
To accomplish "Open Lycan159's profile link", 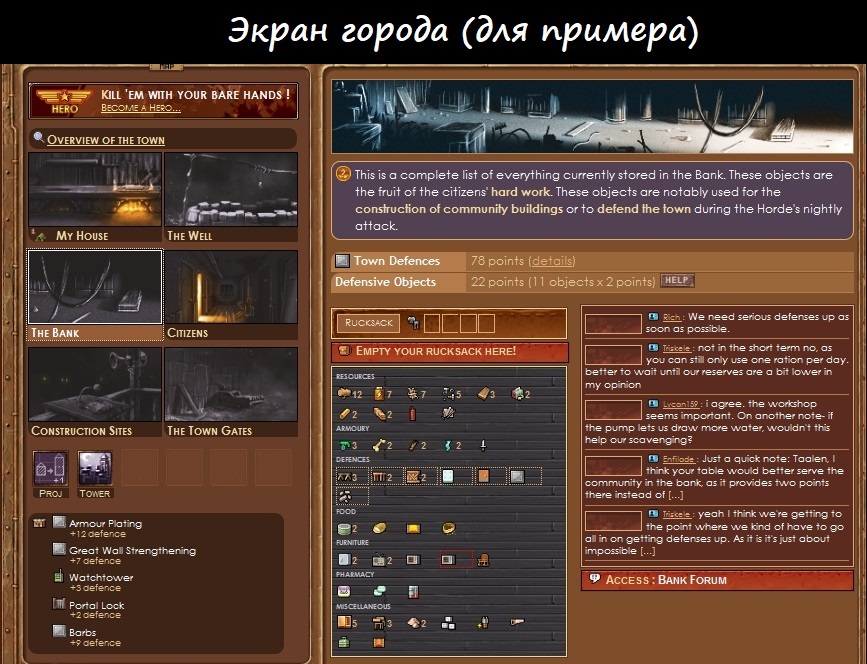I will pos(681,404).
